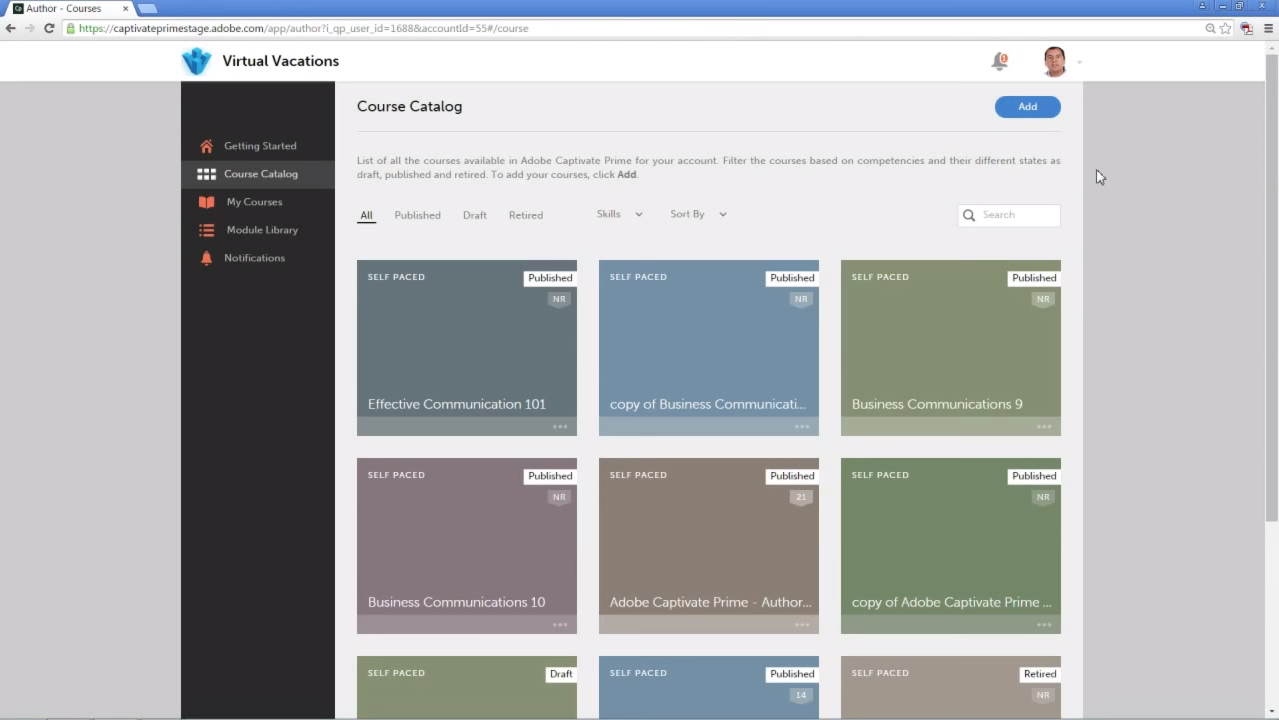Click the Course Catalog grid icon

click(206, 174)
